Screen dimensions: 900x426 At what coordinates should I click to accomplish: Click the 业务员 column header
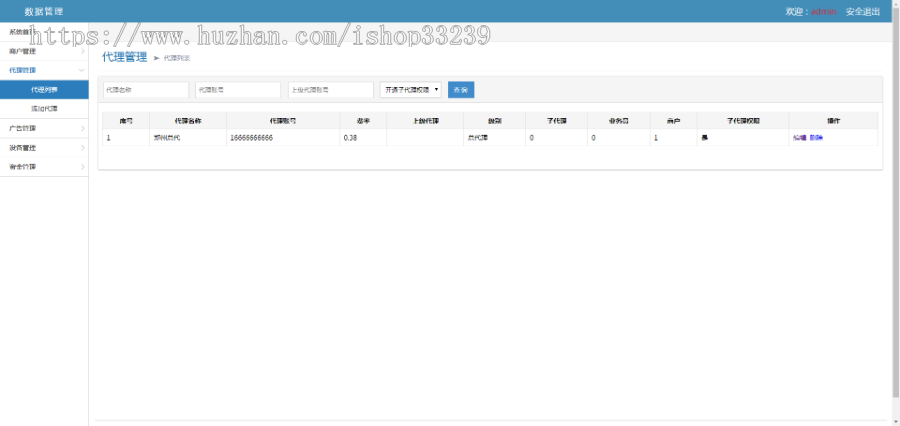(619, 121)
